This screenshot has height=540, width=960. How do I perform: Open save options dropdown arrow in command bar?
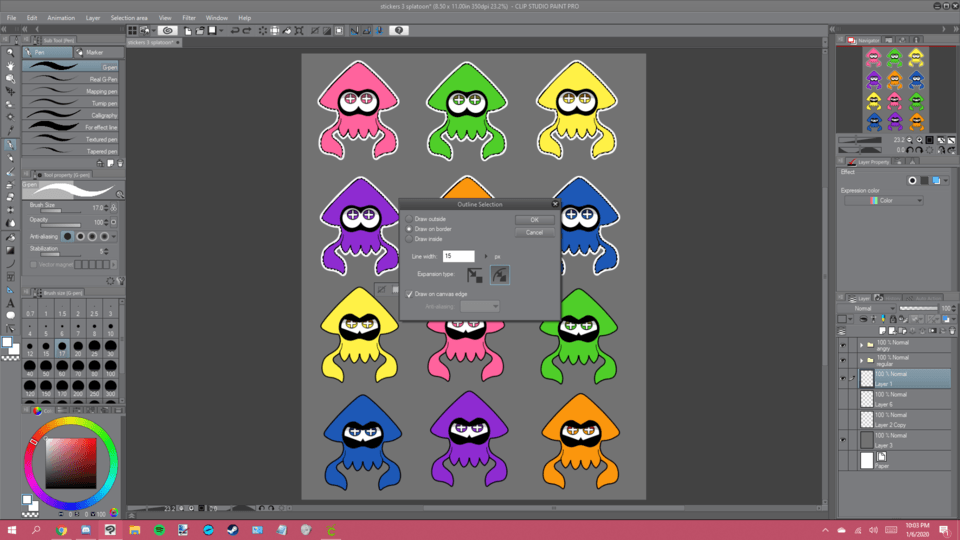[221, 31]
